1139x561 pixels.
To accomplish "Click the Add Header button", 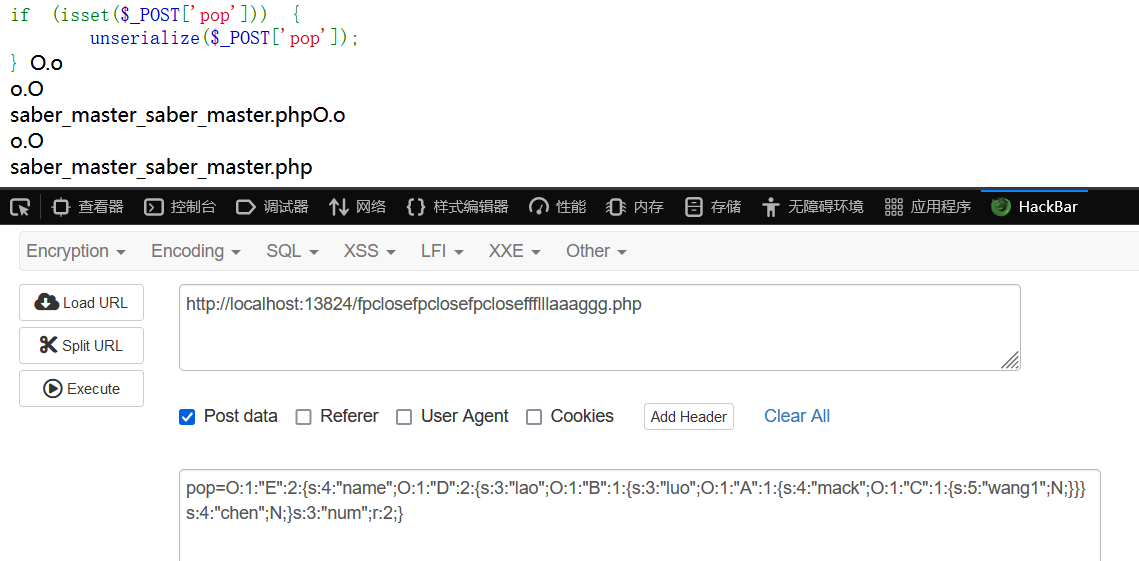I will [689, 417].
